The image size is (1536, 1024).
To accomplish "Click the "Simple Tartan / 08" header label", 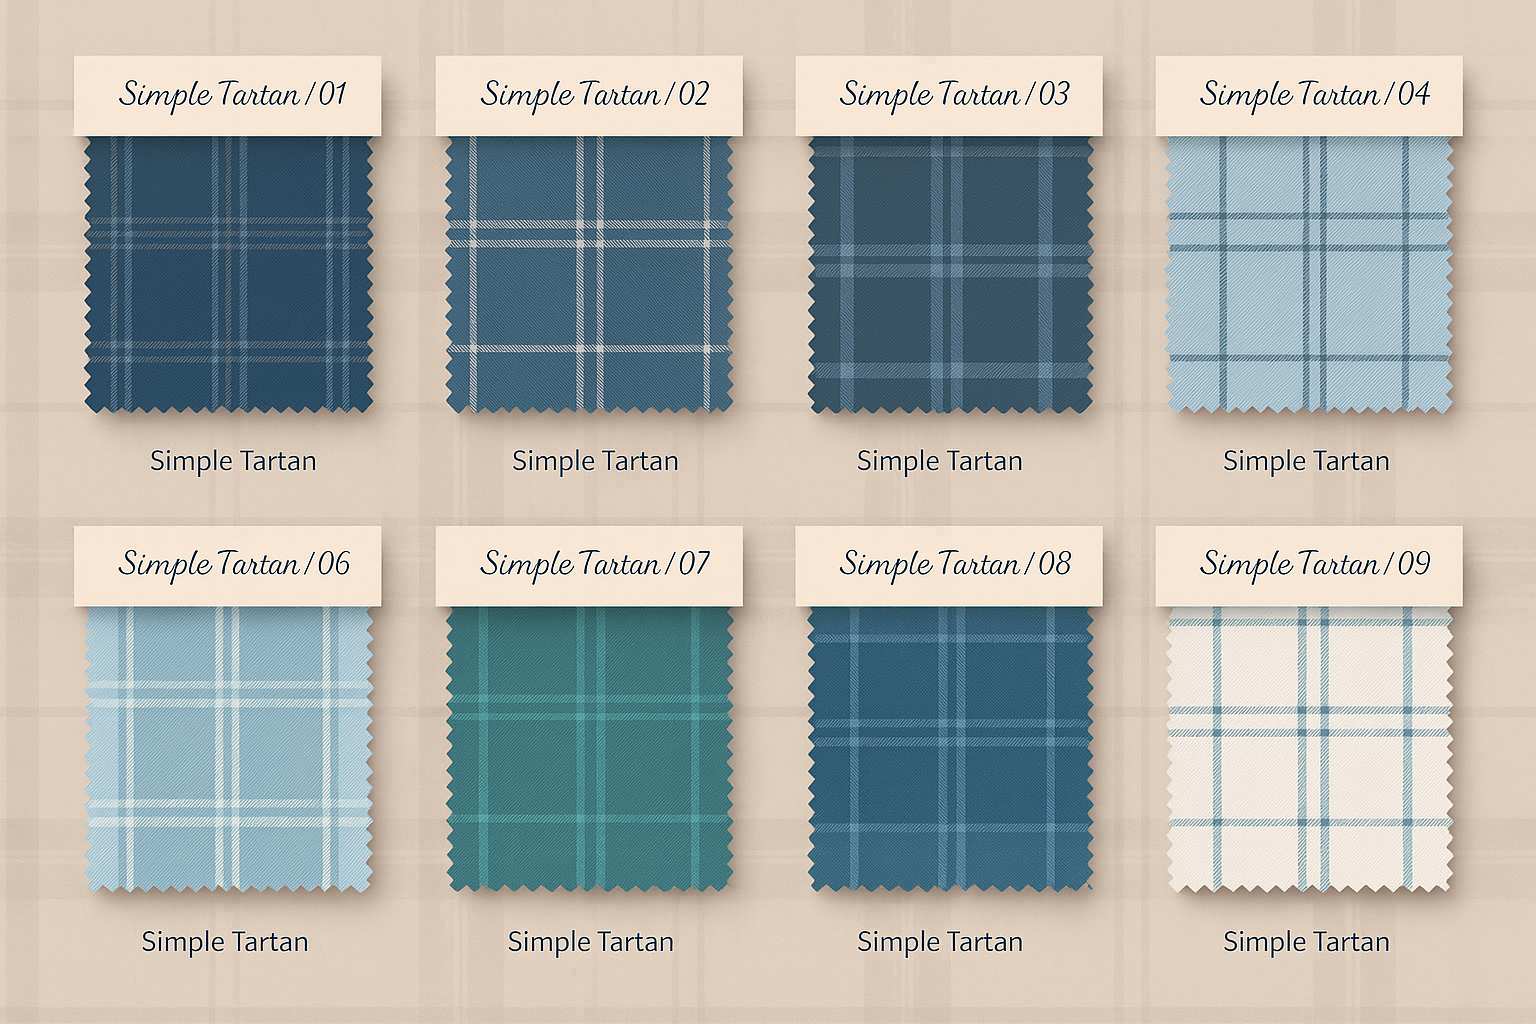I will click(949, 565).
